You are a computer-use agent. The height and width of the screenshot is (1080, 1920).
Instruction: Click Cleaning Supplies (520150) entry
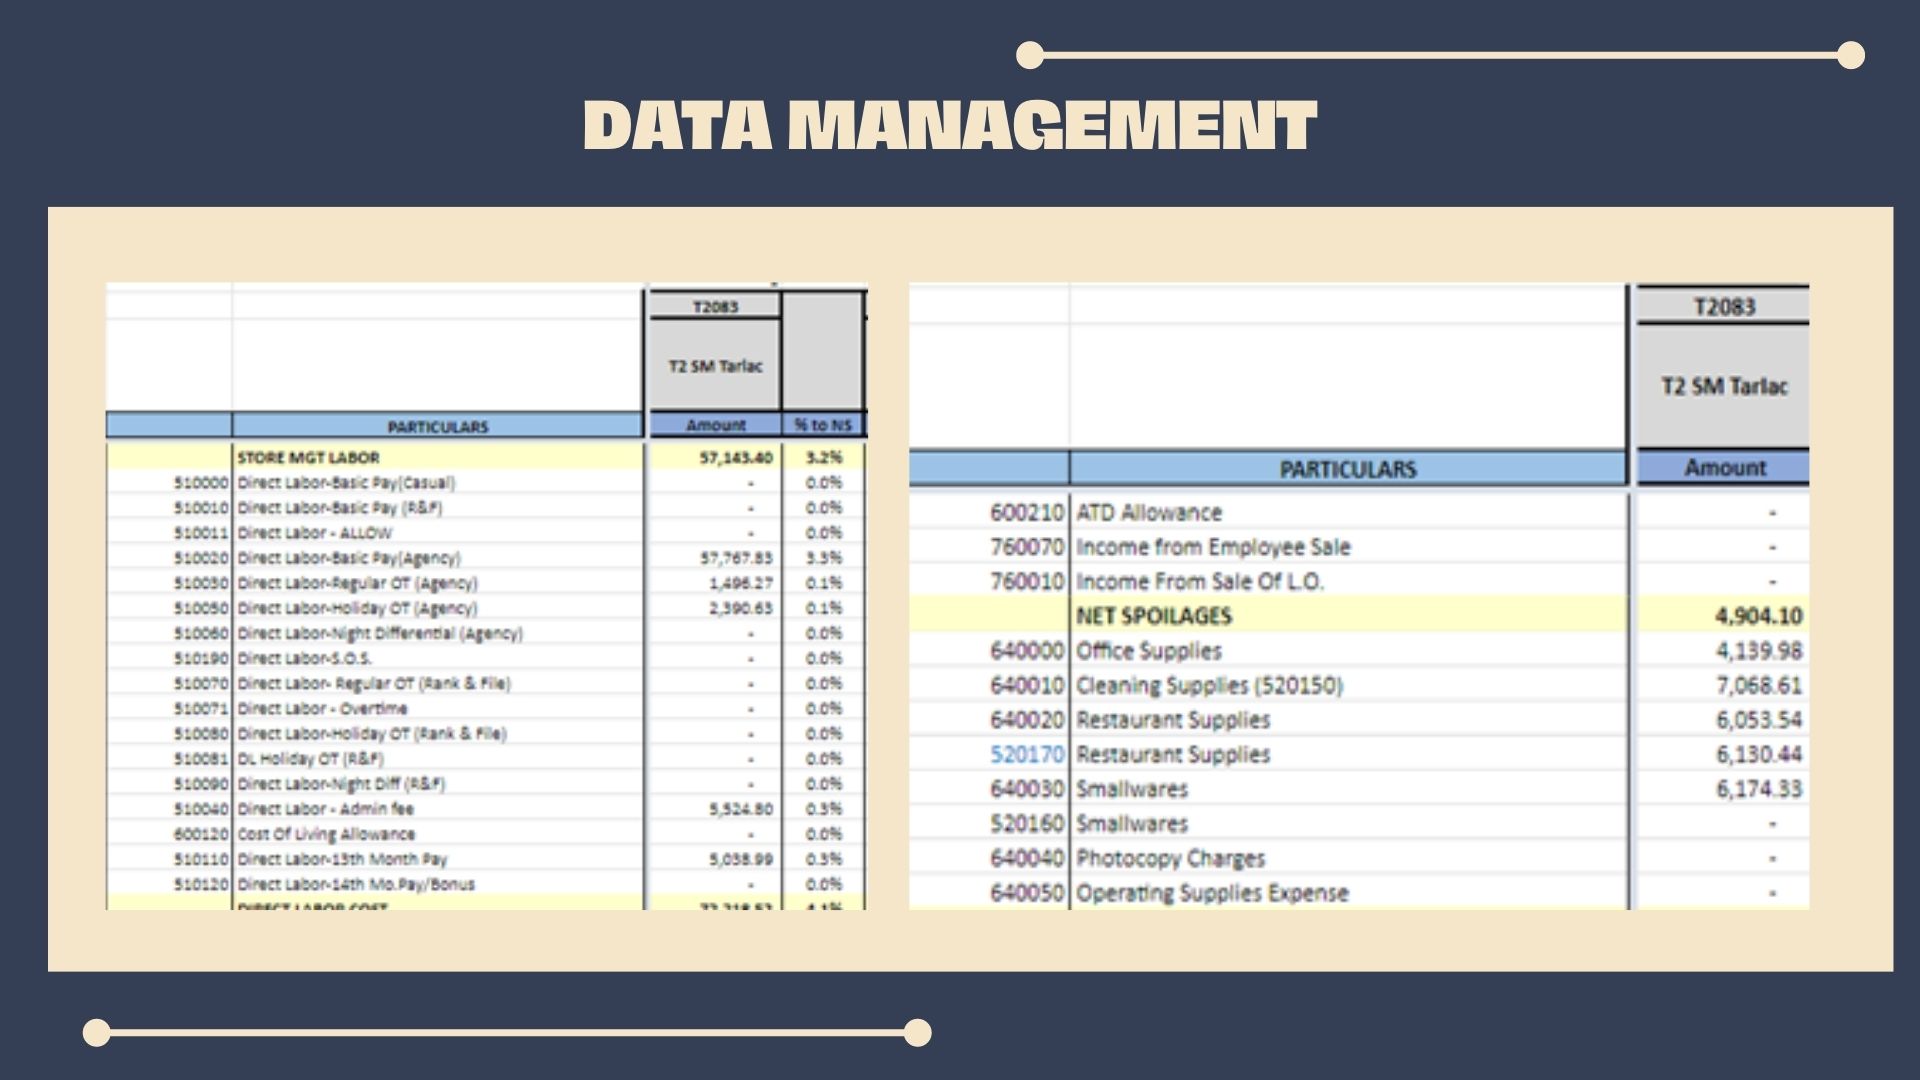1209,686
